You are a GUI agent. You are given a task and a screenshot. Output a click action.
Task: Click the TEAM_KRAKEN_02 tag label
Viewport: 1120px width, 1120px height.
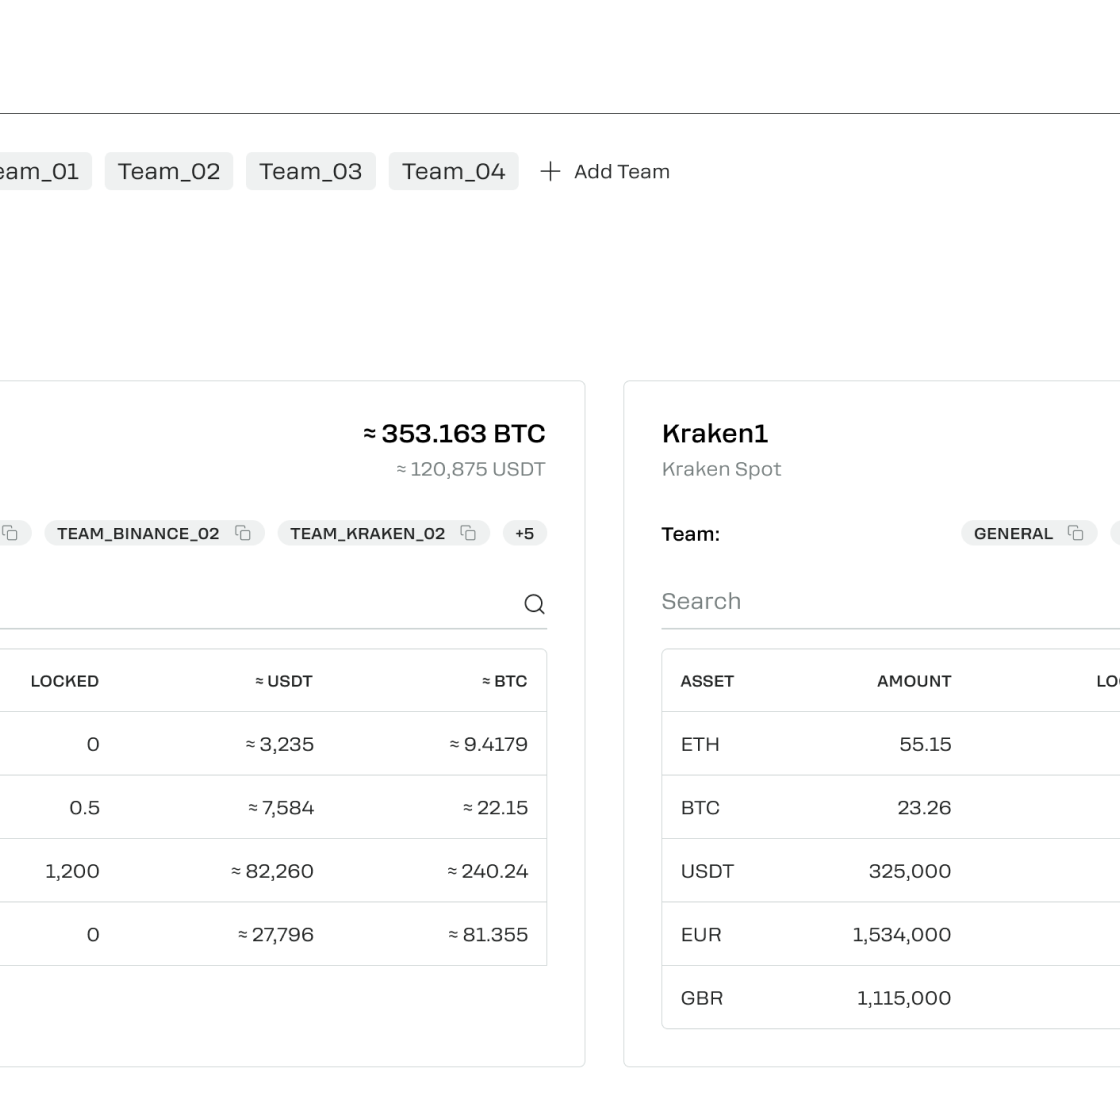(367, 533)
